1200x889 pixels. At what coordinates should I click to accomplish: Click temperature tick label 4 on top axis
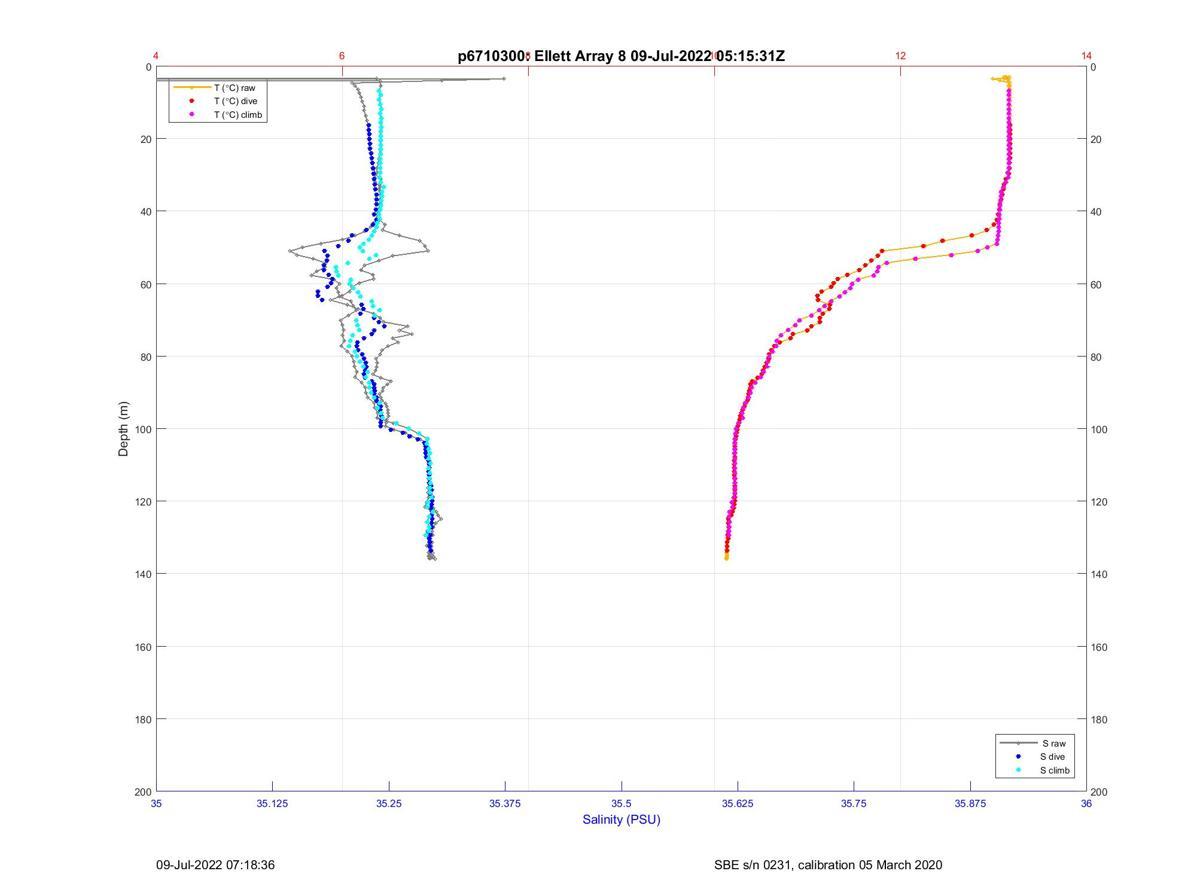156,56
